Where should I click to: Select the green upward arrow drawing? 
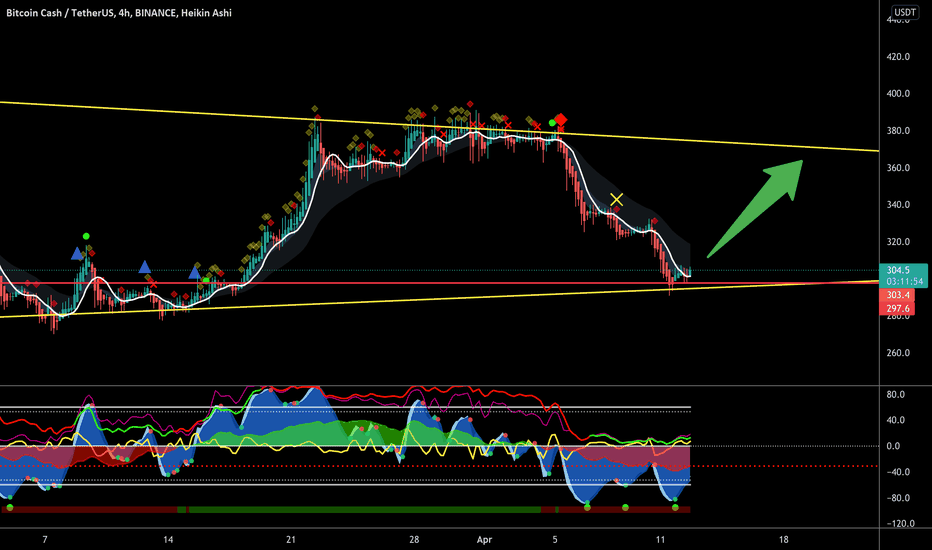click(x=755, y=208)
